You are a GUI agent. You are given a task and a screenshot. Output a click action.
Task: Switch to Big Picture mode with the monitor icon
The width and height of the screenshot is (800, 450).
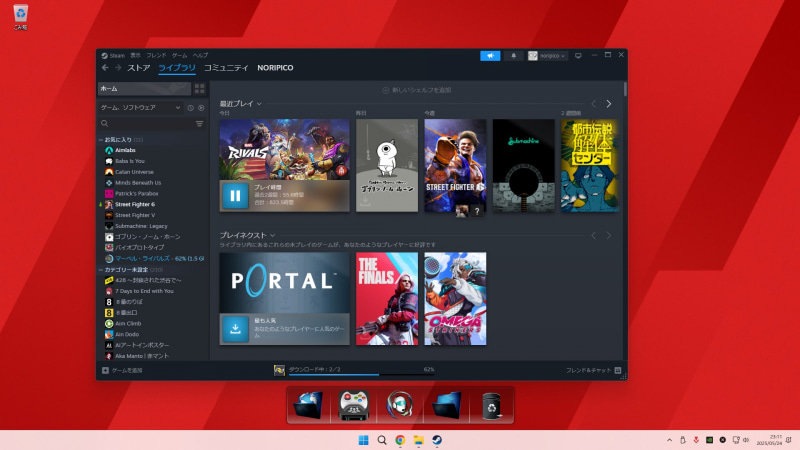click(x=578, y=56)
